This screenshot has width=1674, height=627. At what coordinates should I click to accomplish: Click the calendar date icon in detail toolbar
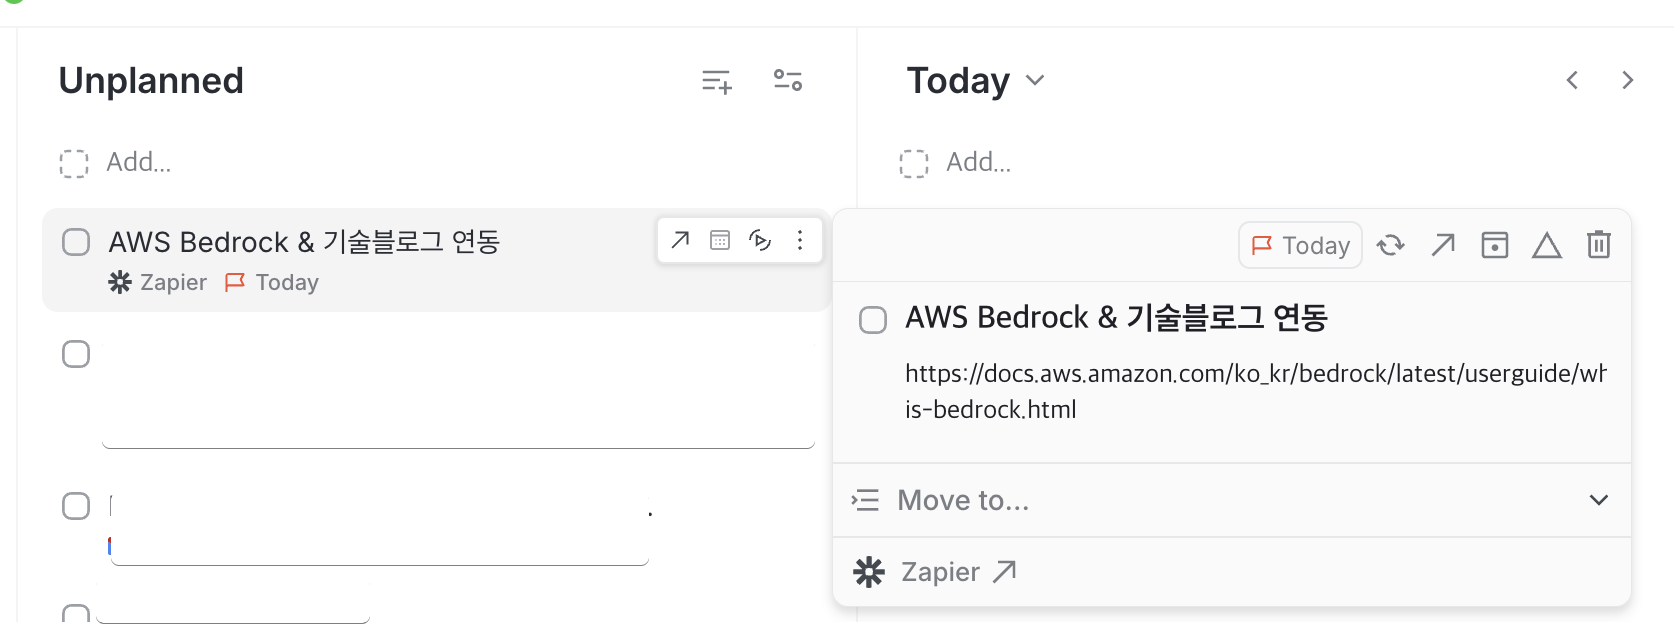1494,245
